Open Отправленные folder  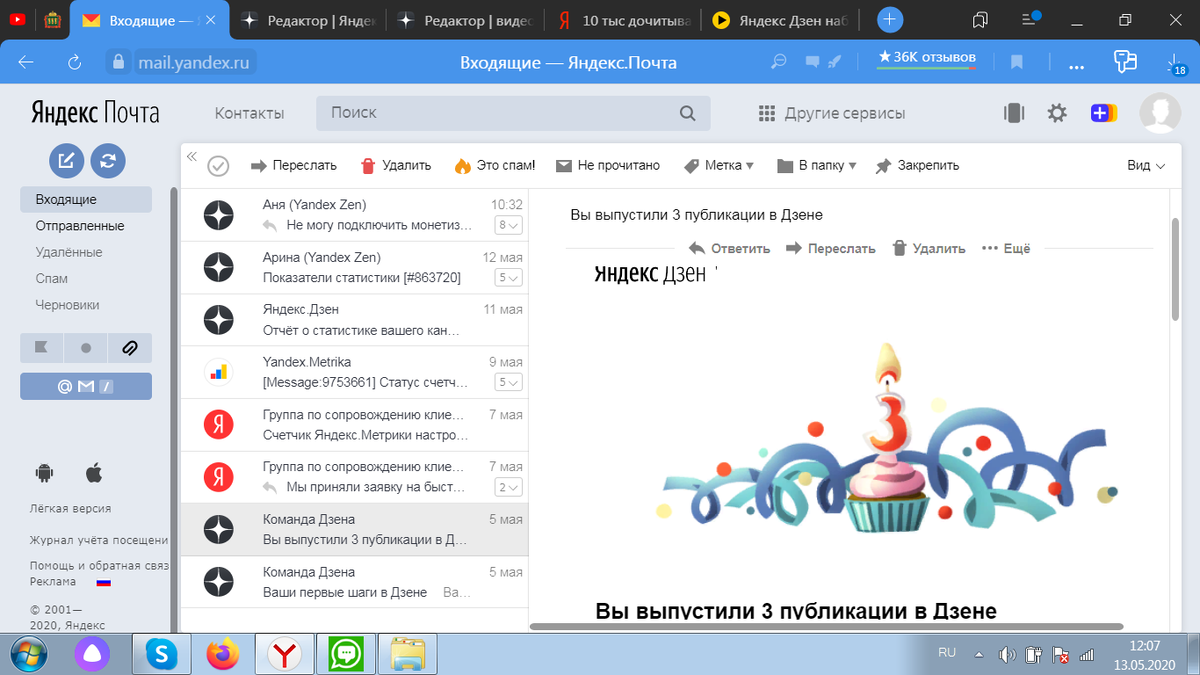pyautogui.click(x=80, y=226)
